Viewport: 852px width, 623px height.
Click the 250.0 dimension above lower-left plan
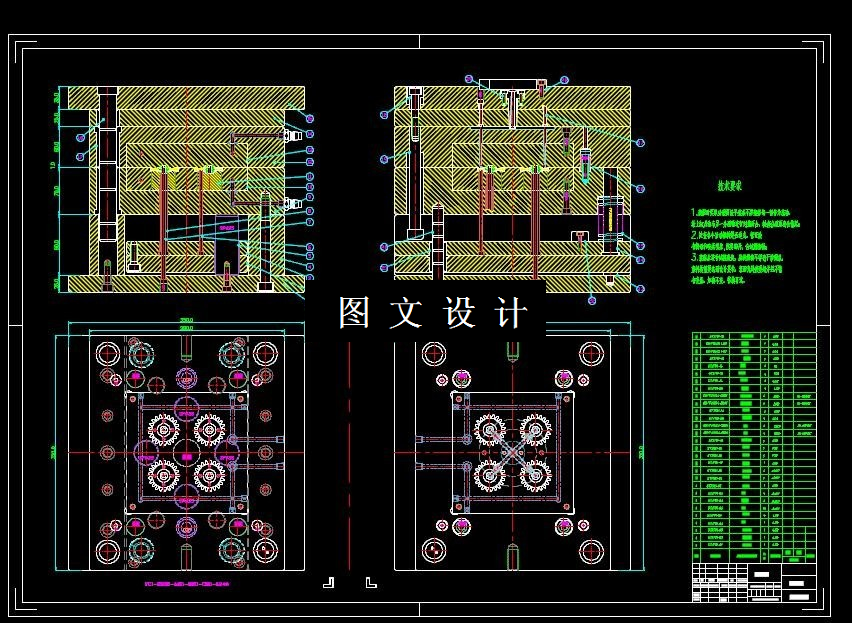pyautogui.click(x=186, y=320)
